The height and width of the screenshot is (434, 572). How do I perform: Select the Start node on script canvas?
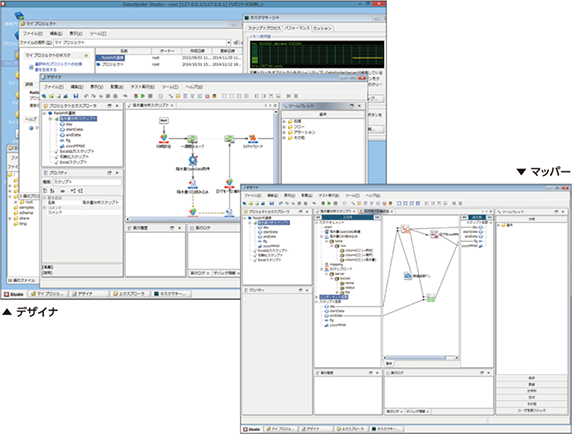coord(164,120)
